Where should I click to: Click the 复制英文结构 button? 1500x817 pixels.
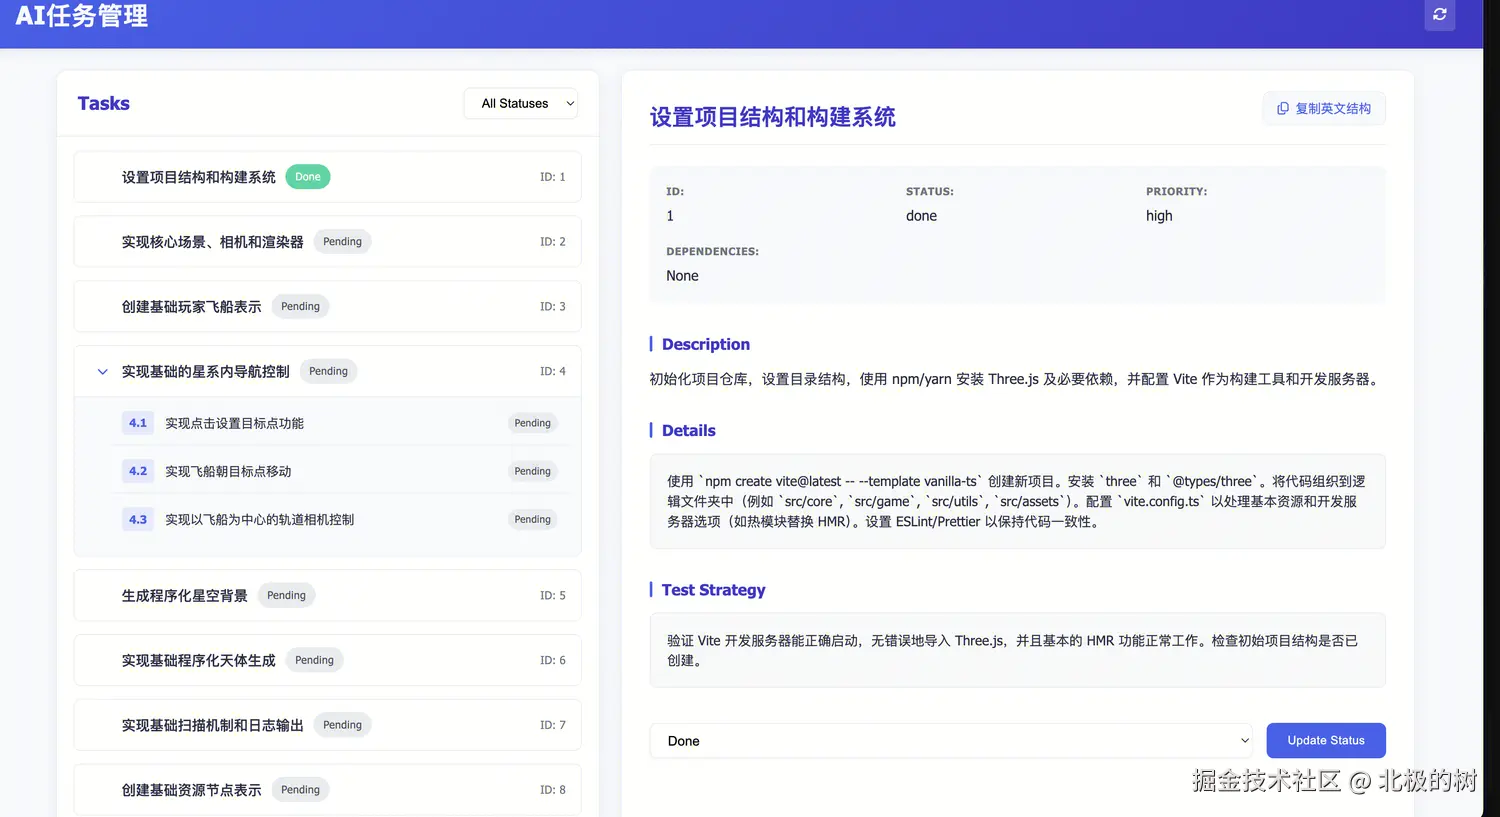pos(1324,108)
